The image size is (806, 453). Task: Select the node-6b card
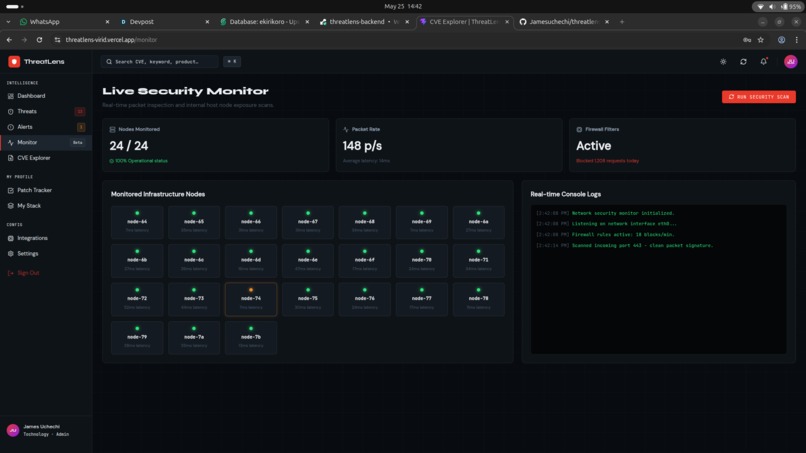(137, 261)
